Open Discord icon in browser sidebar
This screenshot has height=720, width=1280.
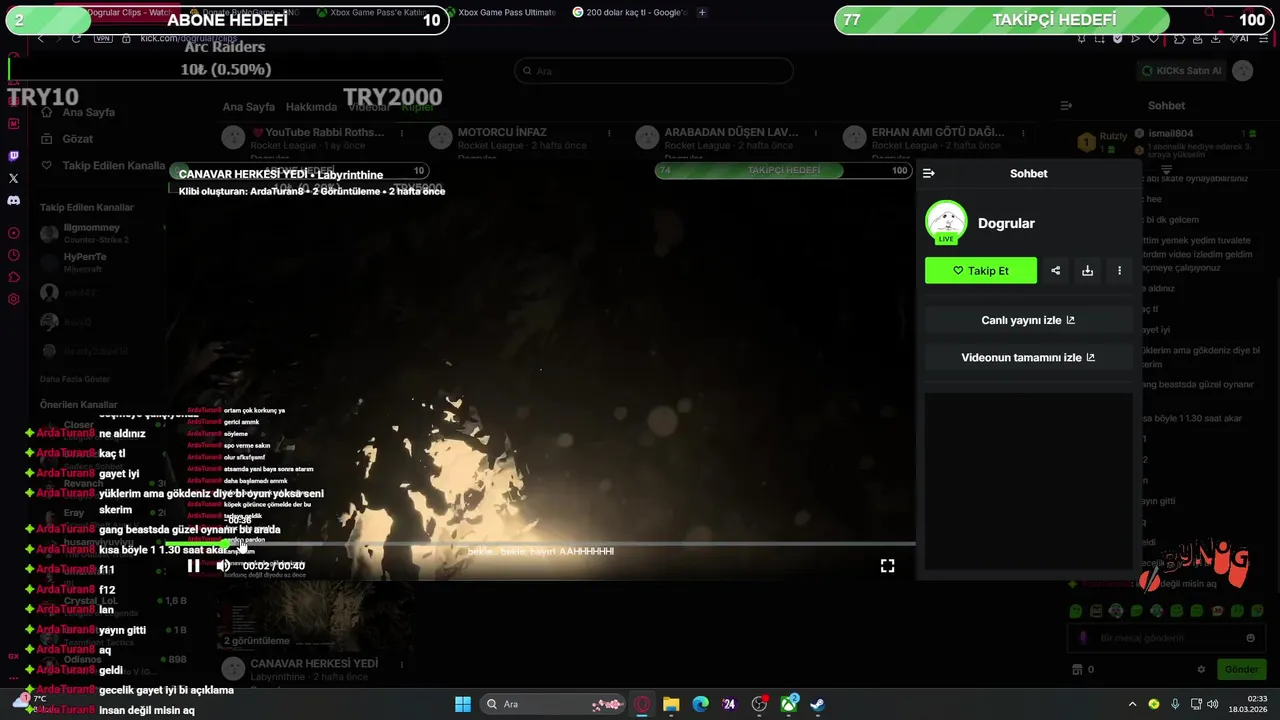tap(13, 200)
